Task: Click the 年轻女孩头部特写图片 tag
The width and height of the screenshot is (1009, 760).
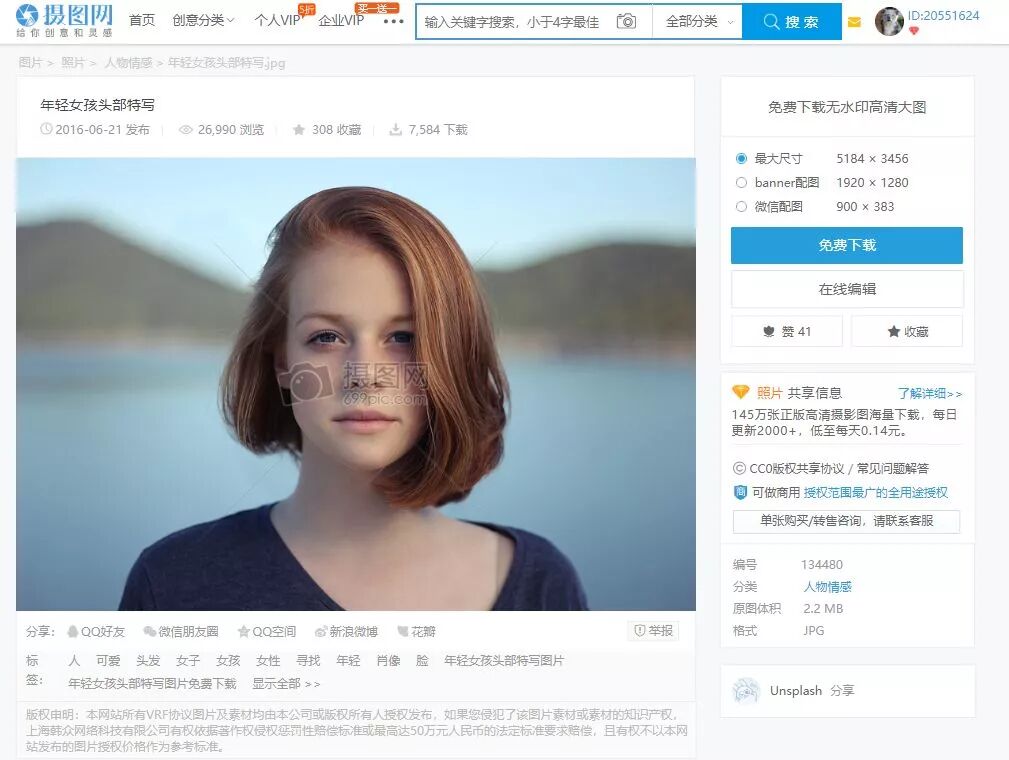Action: click(x=504, y=660)
